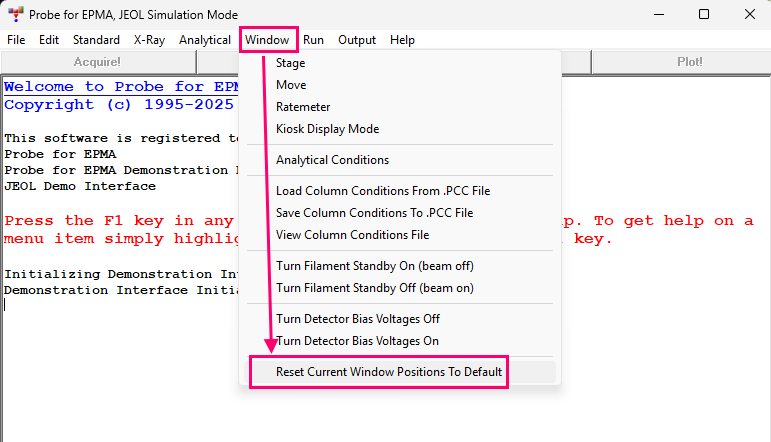Open the File menu

tap(16, 40)
